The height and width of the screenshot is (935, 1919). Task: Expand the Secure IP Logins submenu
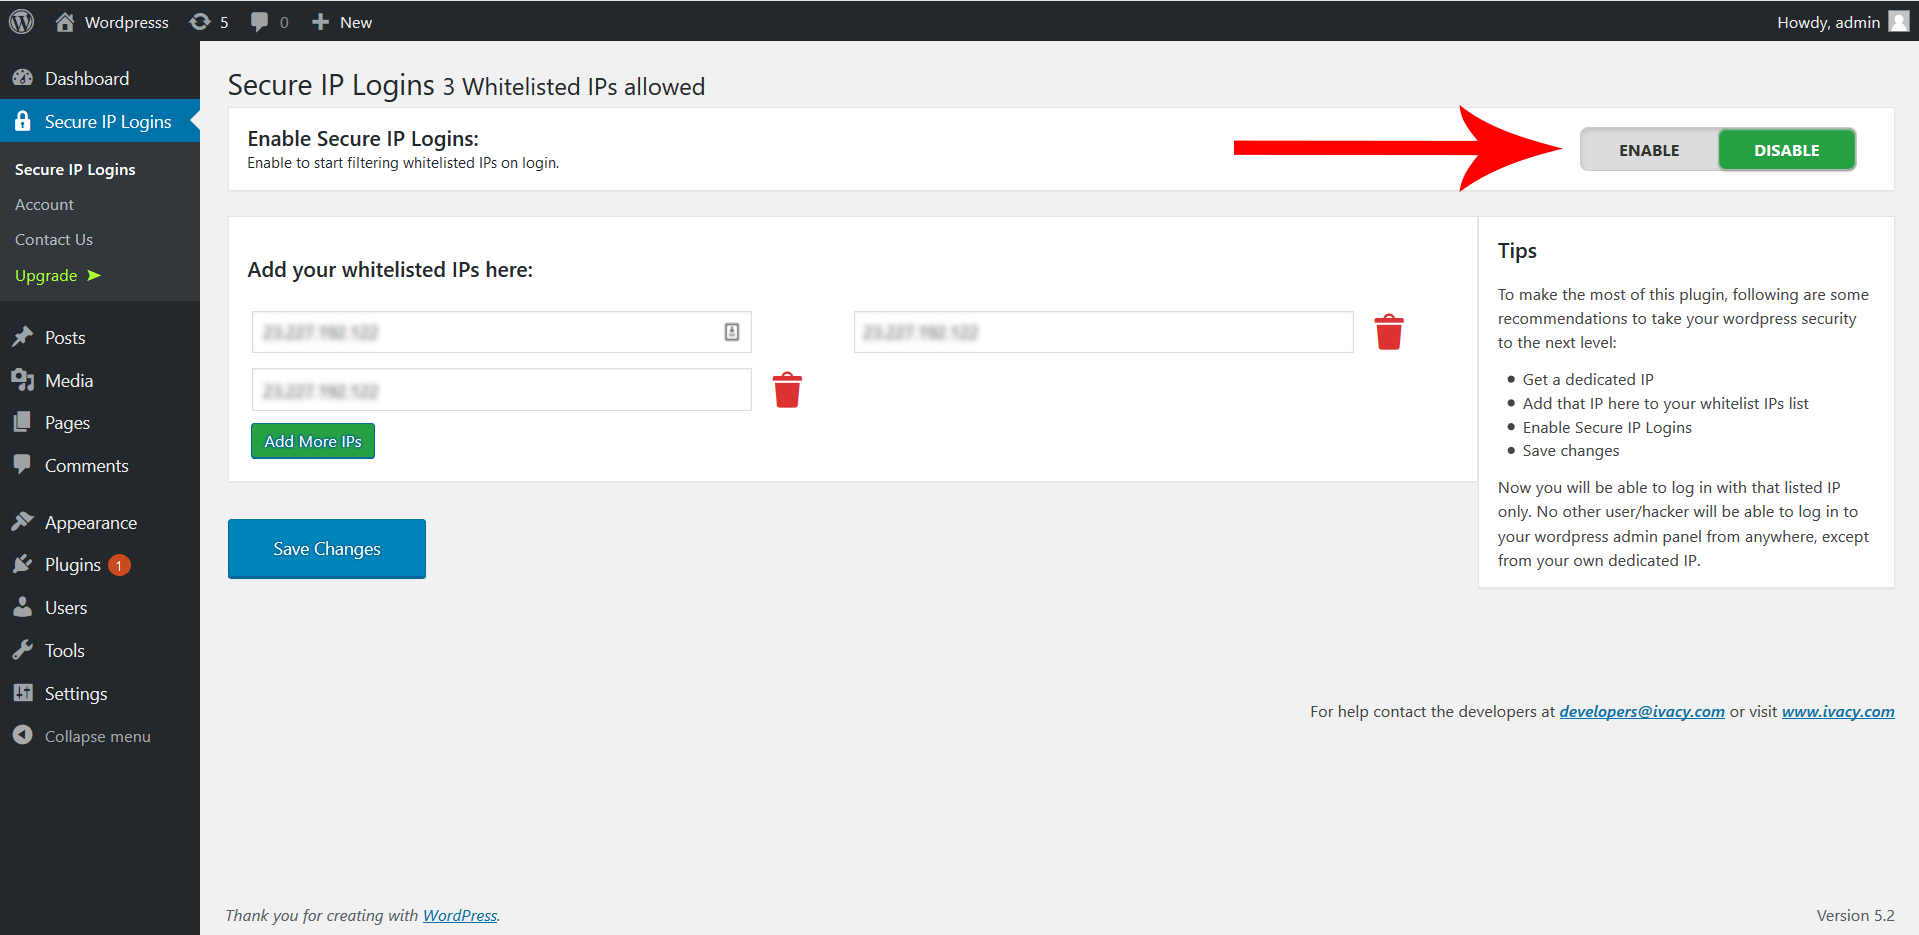tap(108, 121)
